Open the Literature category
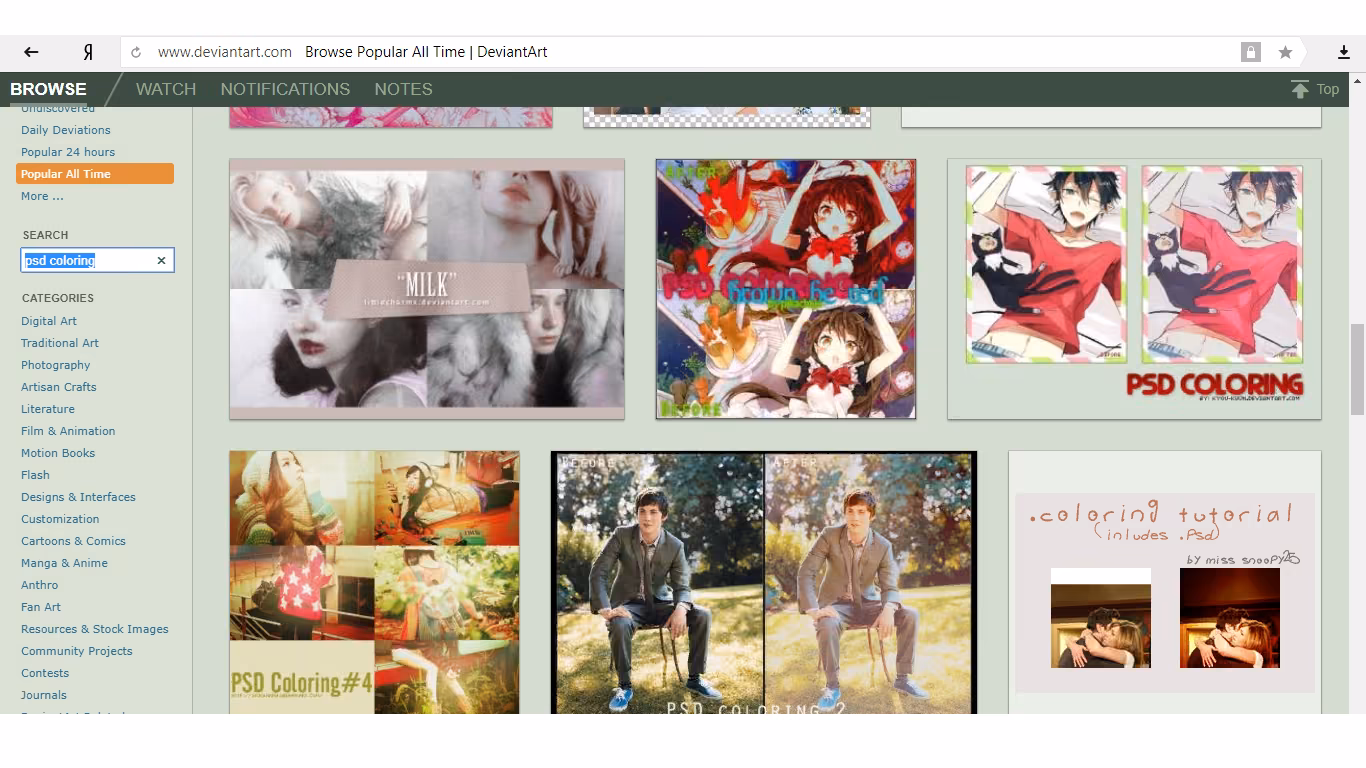 click(x=48, y=409)
